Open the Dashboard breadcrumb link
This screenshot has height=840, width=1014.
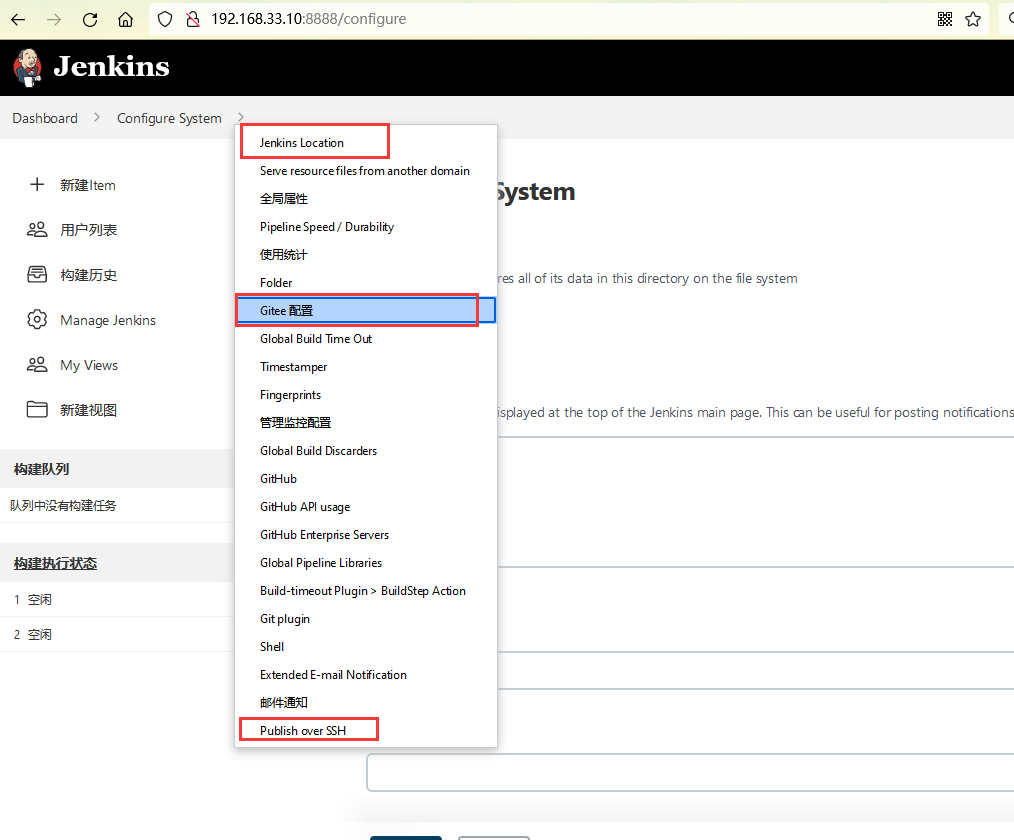pyautogui.click(x=45, y=118)
